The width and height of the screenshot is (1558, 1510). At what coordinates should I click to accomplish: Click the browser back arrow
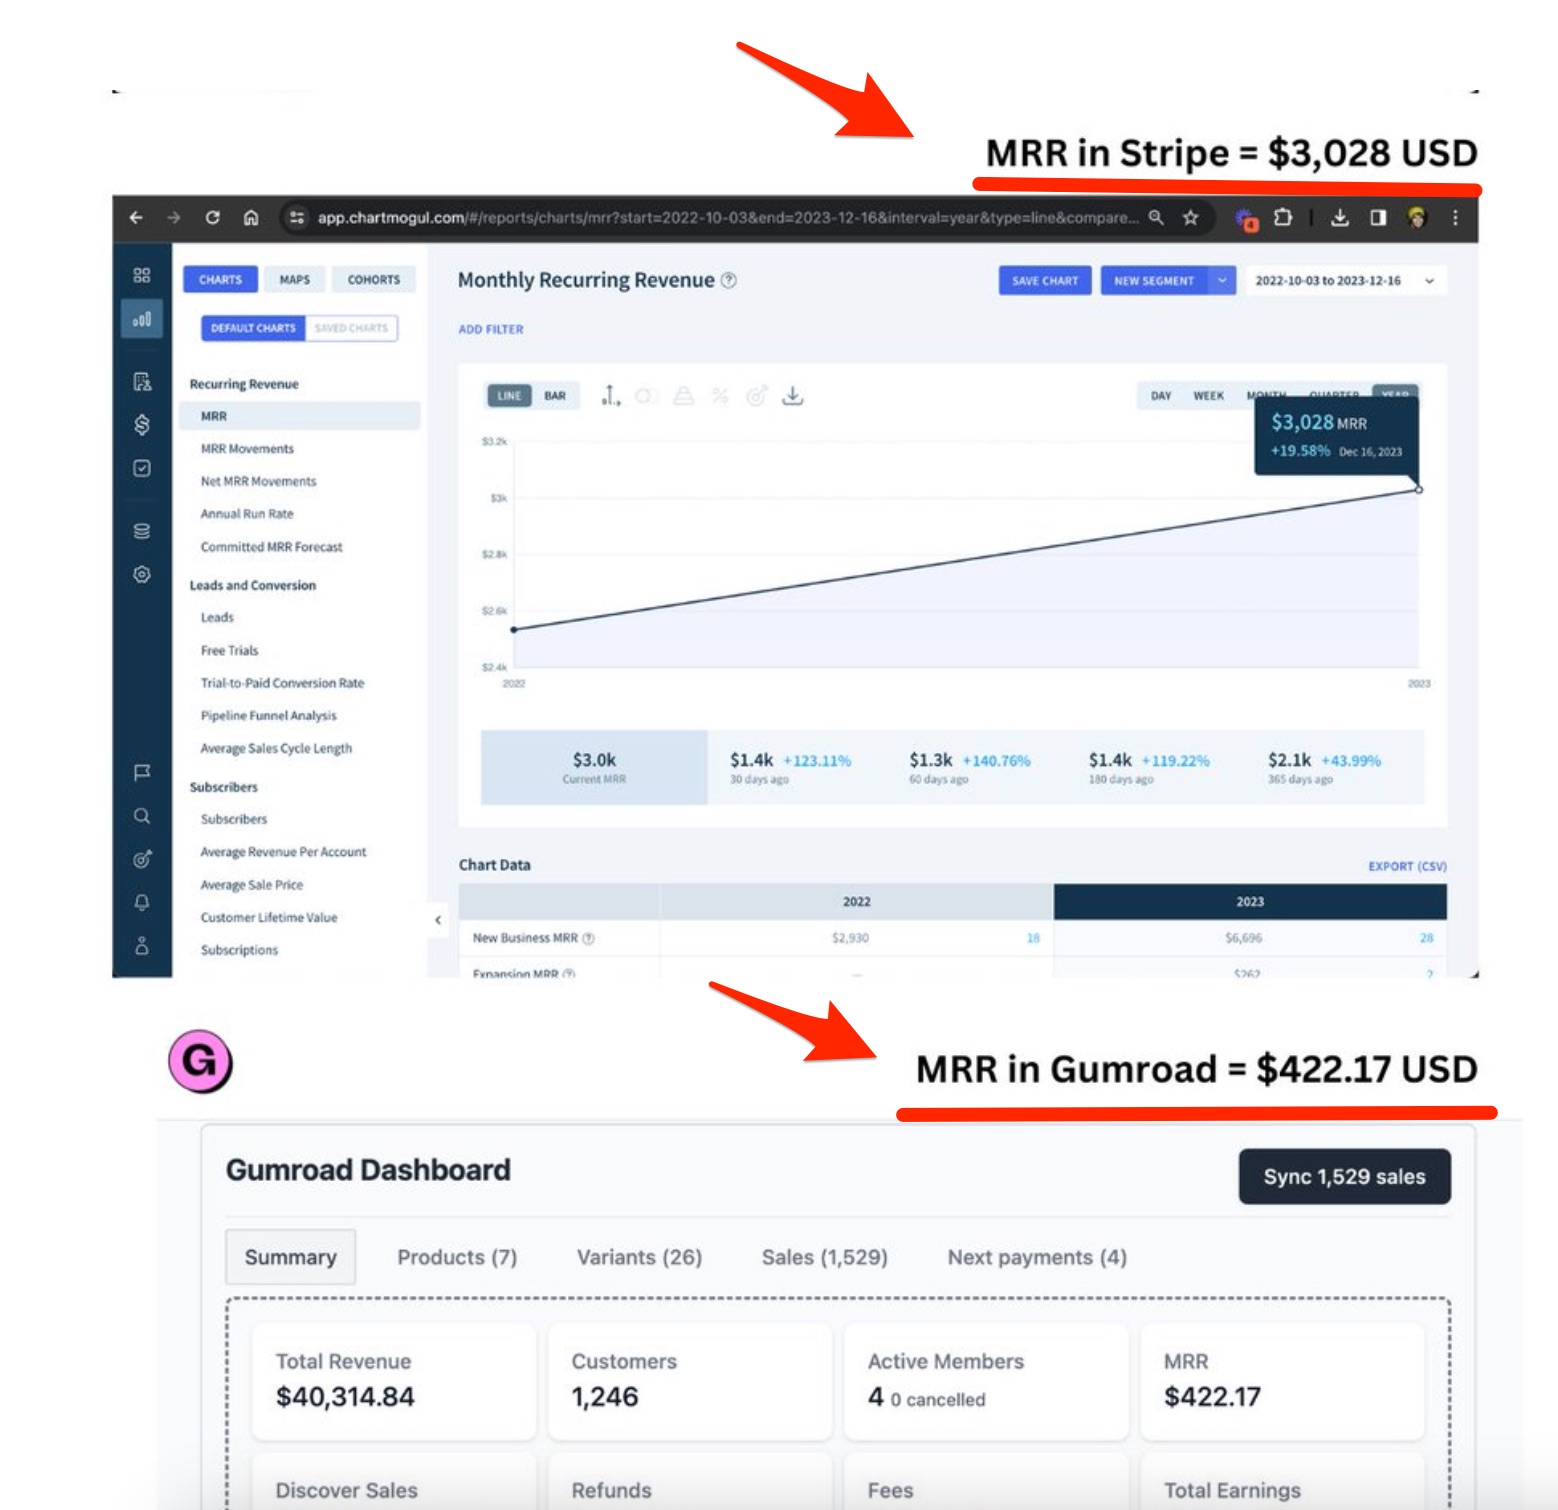point(136,217)
